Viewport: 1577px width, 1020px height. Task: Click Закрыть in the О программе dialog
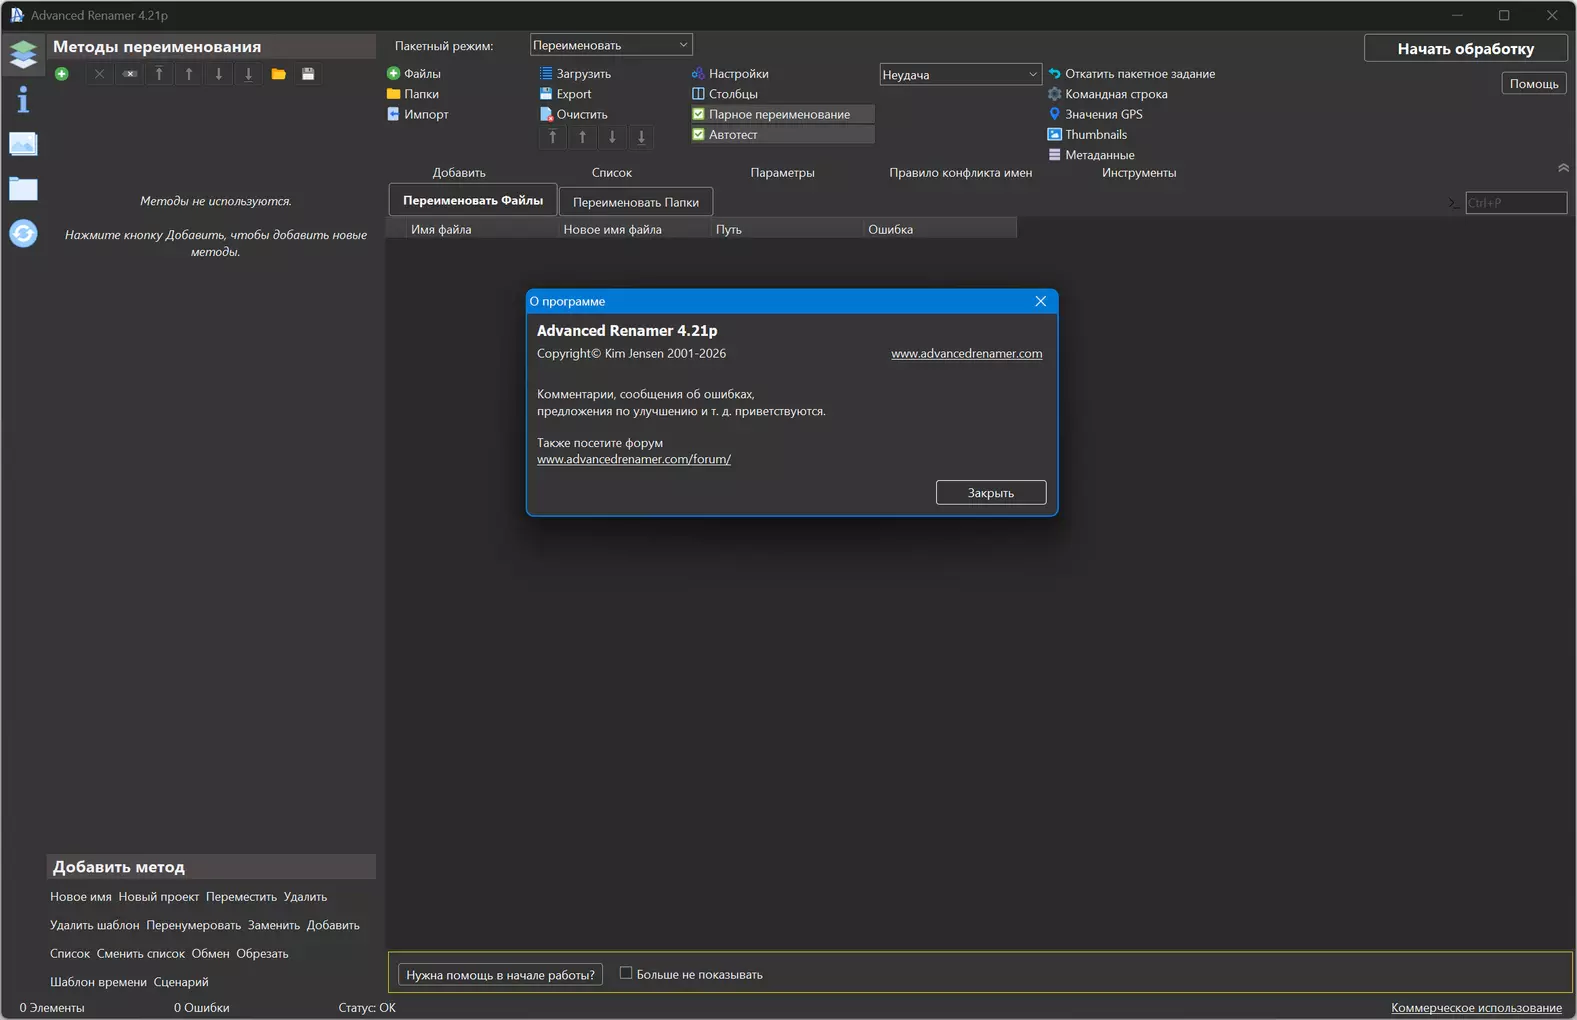991,492
